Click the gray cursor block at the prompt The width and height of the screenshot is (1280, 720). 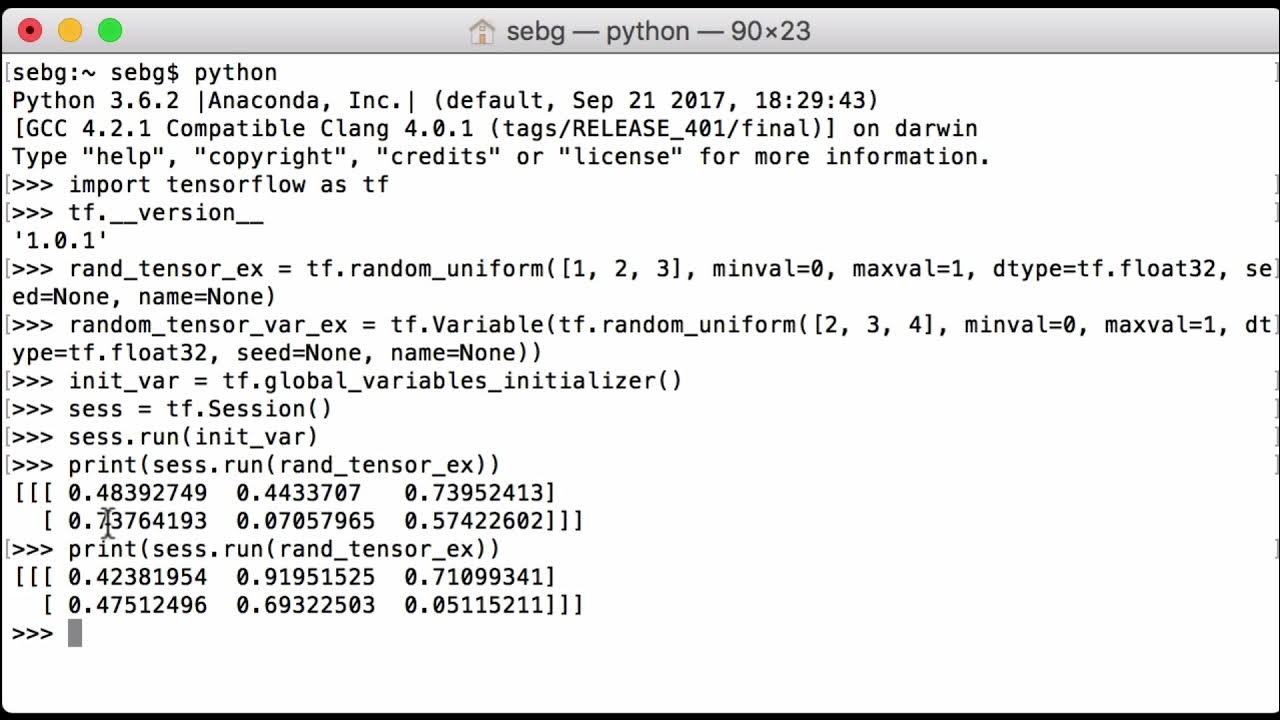click(x=75, y=633)
